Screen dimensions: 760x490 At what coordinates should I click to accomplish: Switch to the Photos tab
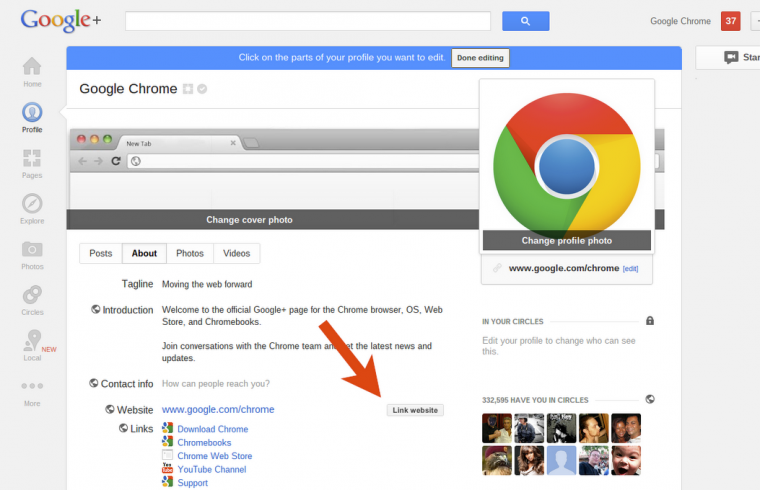(x=190, y=253)
